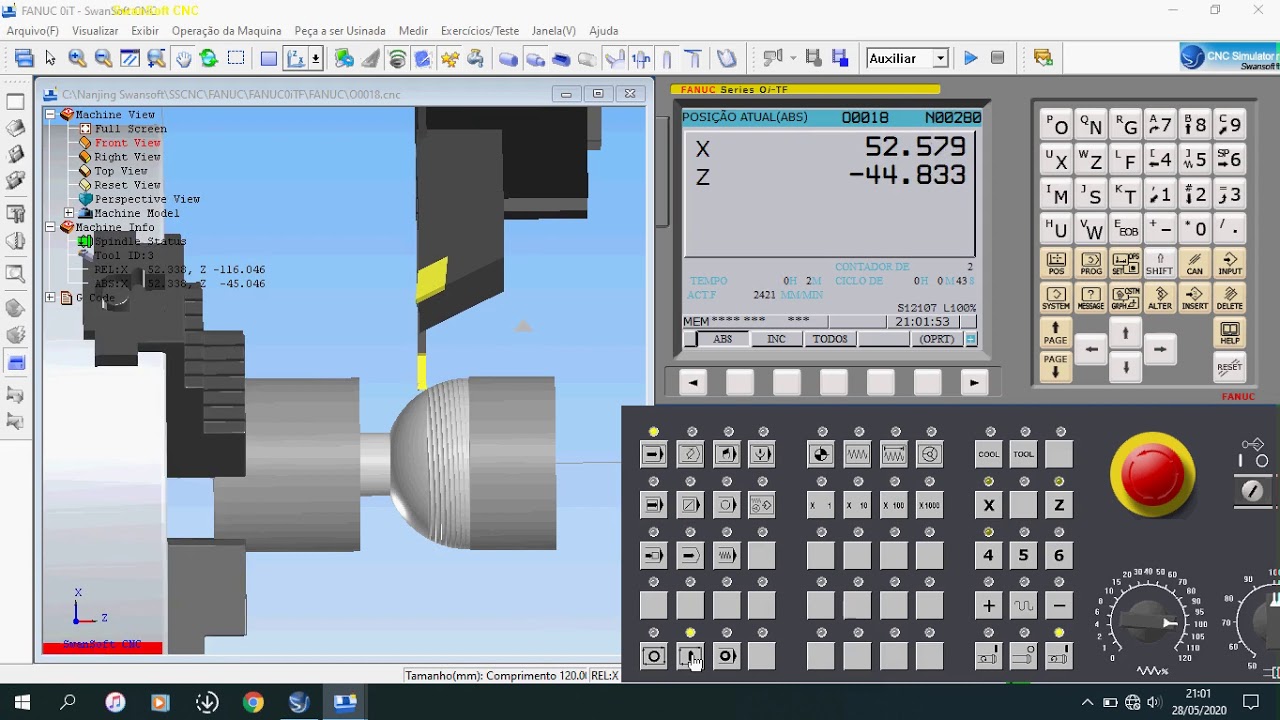Click the RESET key
The image size is (1280, 720).
1230,367
